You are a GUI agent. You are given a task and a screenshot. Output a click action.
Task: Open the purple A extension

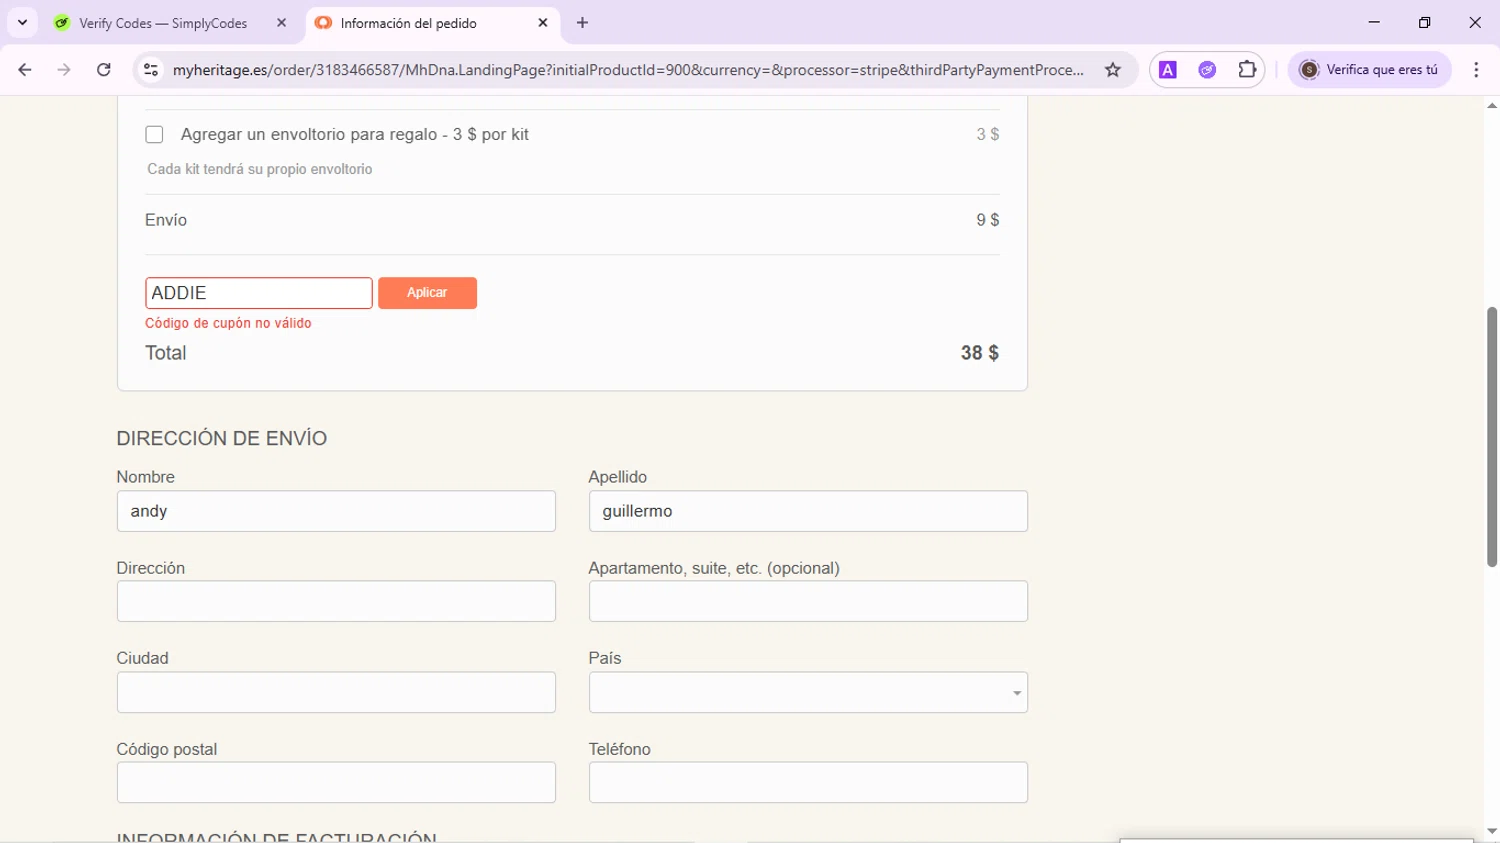[1168, 70]
